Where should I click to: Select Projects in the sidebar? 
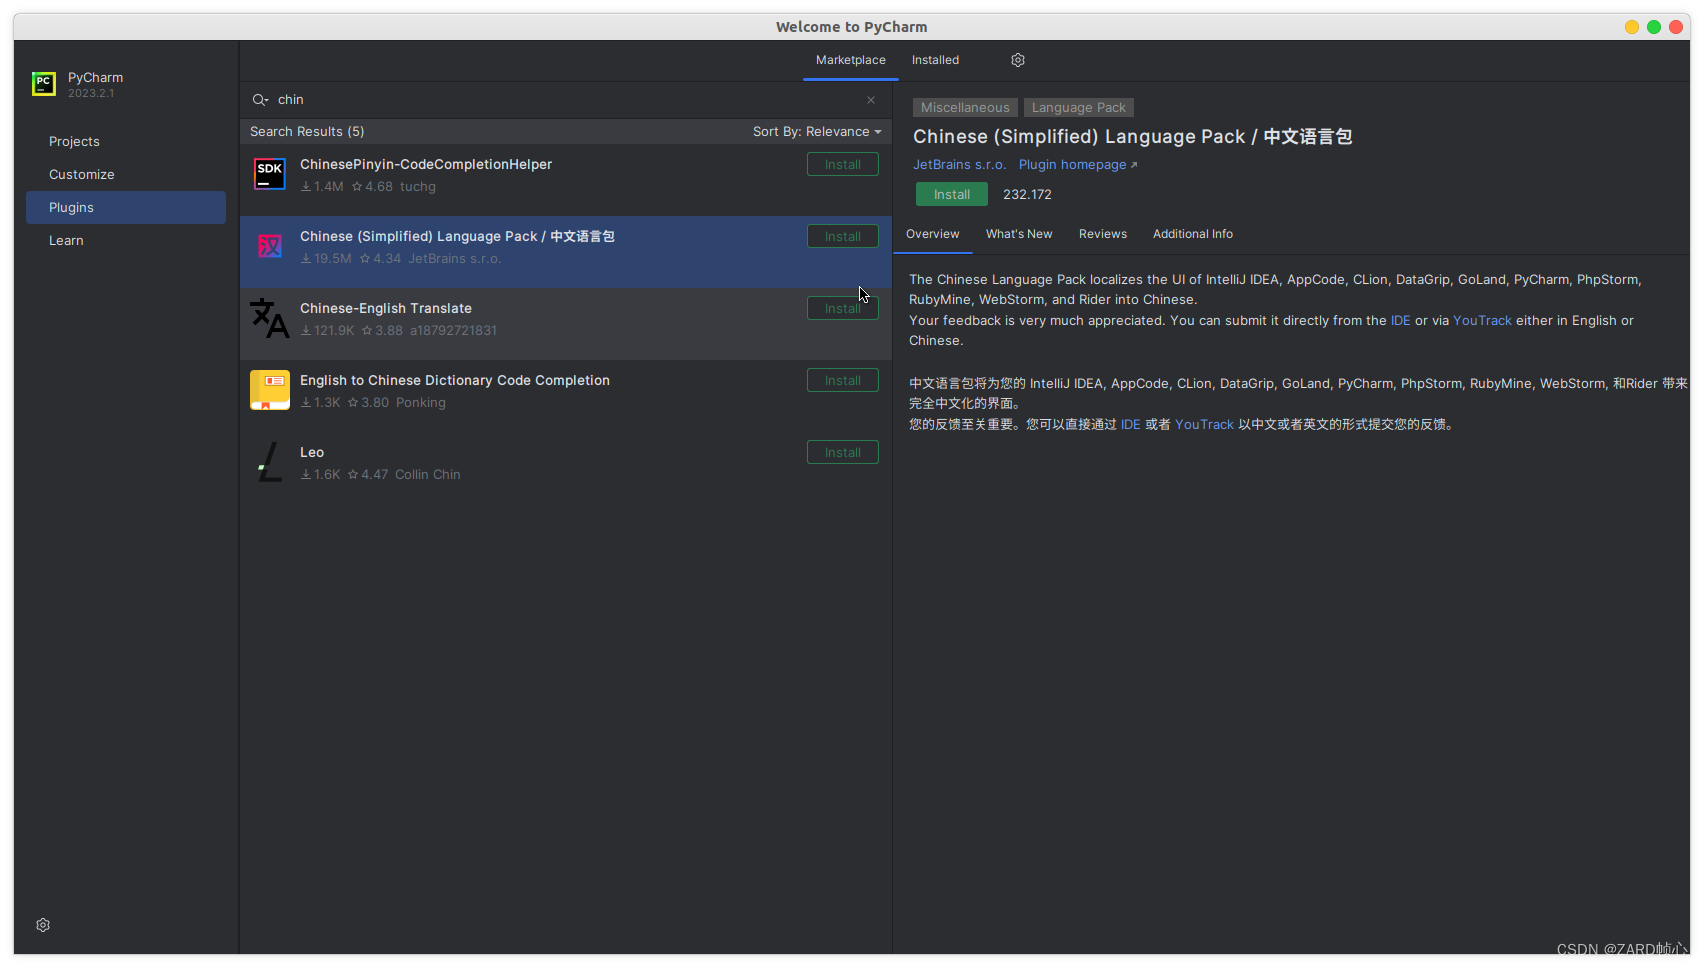126,142
